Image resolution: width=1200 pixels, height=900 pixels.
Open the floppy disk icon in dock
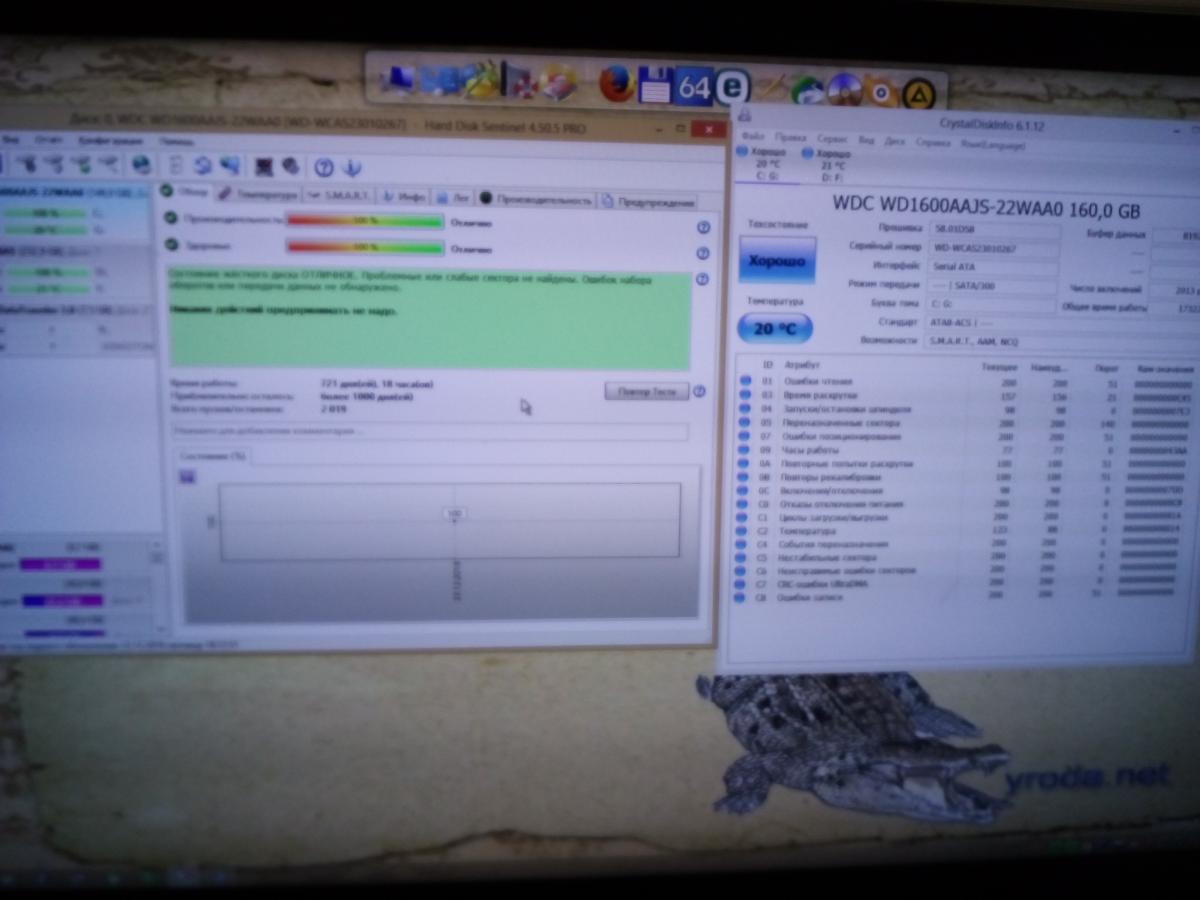(654, 85)
